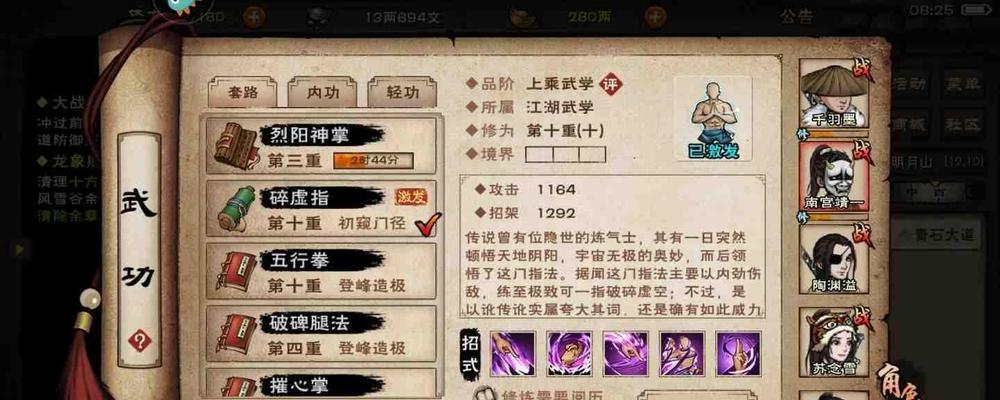
Task: Open the 公告 announcements at top
Action: pyautogui.click(x=797, y=16)
